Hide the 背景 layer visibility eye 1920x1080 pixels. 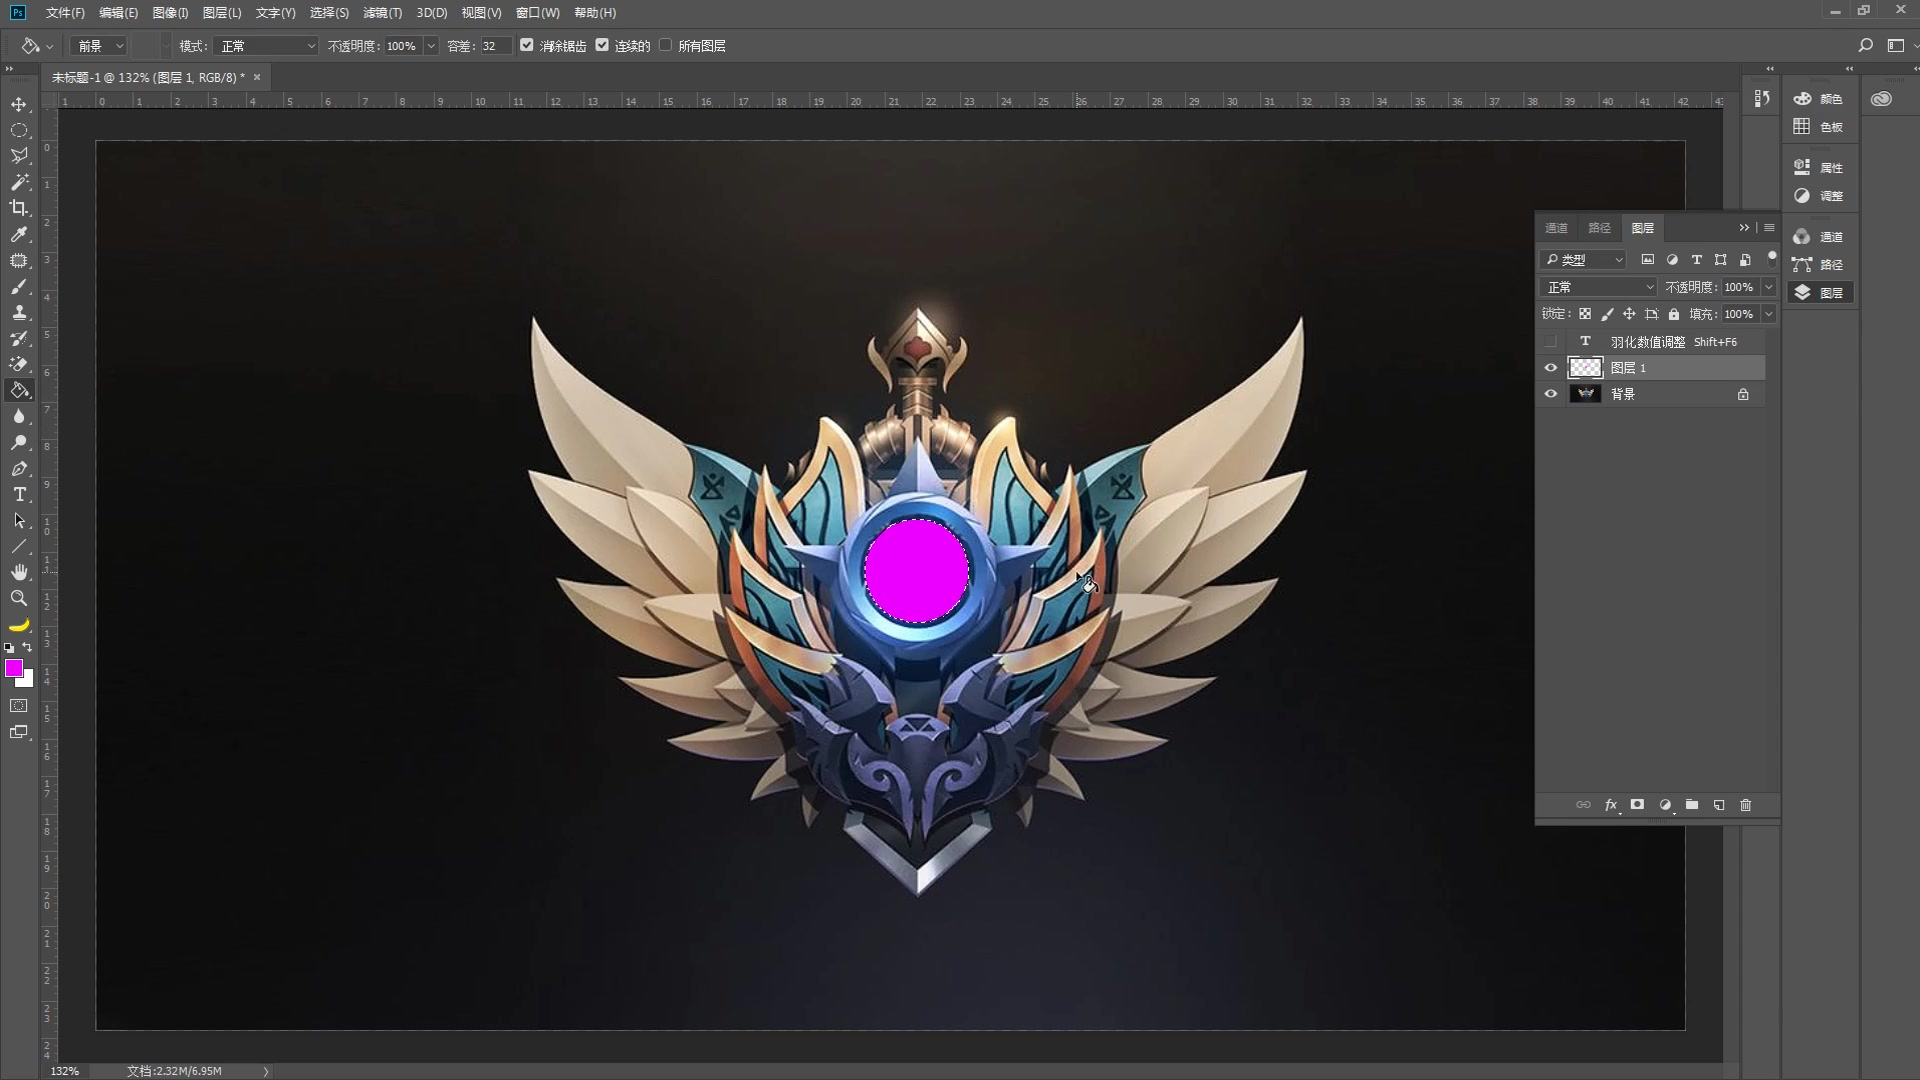[1551, 394]
